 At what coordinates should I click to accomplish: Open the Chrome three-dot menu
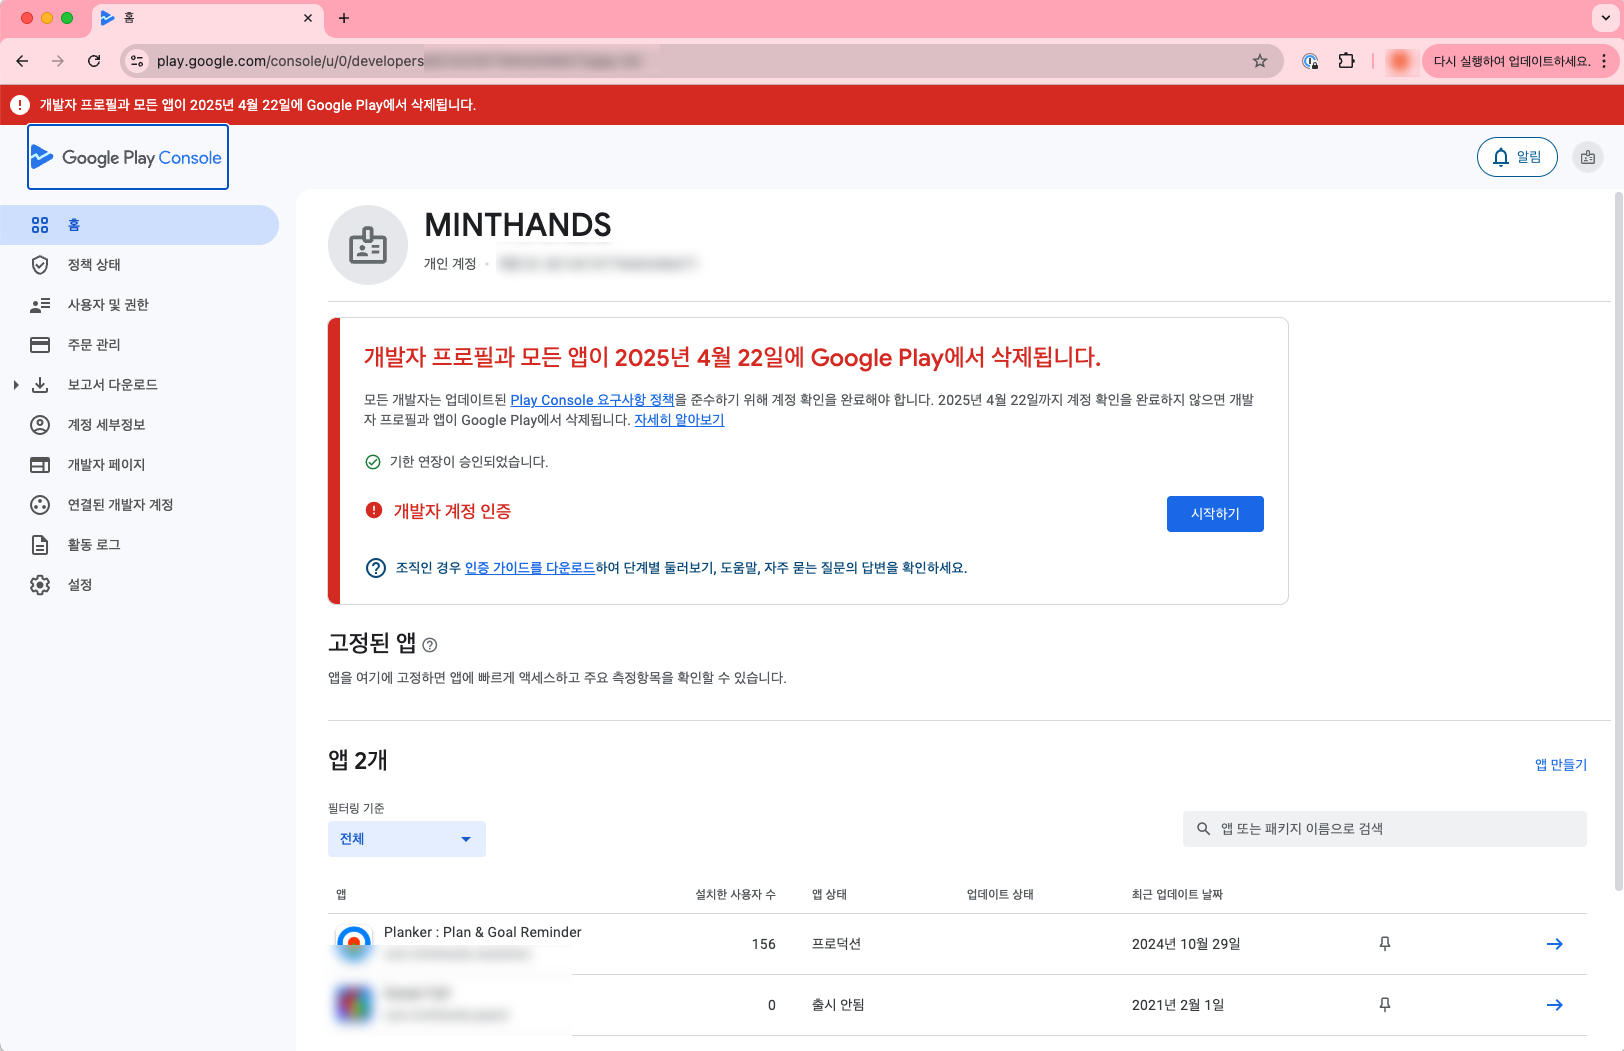pos(1604,61)
